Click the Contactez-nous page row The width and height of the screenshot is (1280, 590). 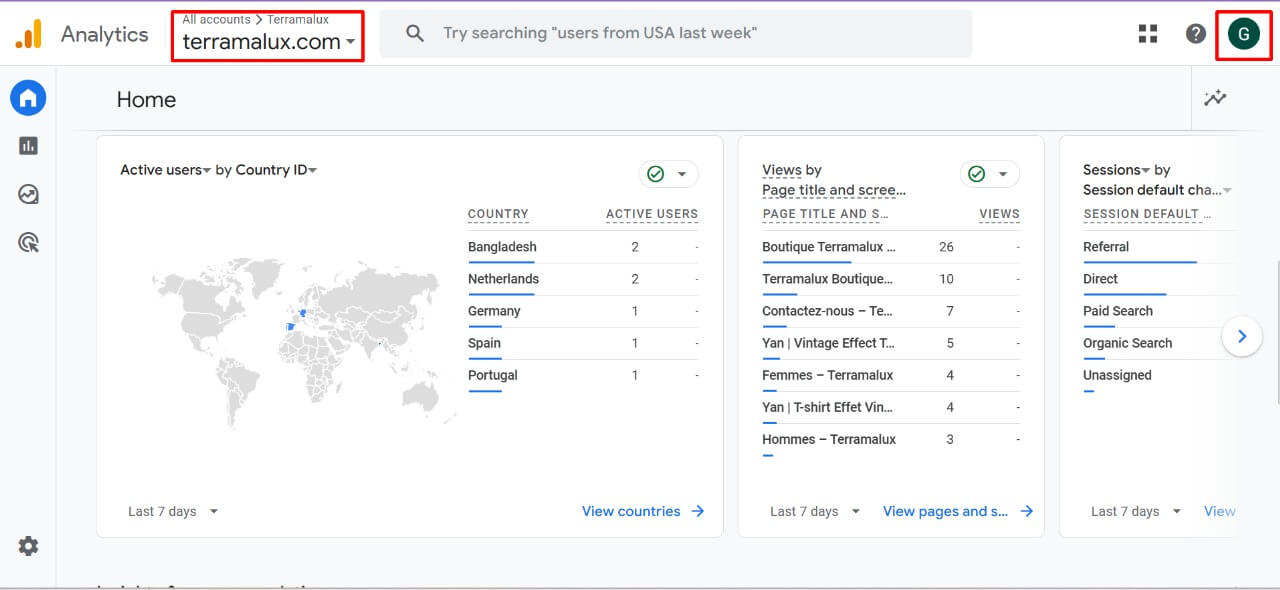(891, 311)
